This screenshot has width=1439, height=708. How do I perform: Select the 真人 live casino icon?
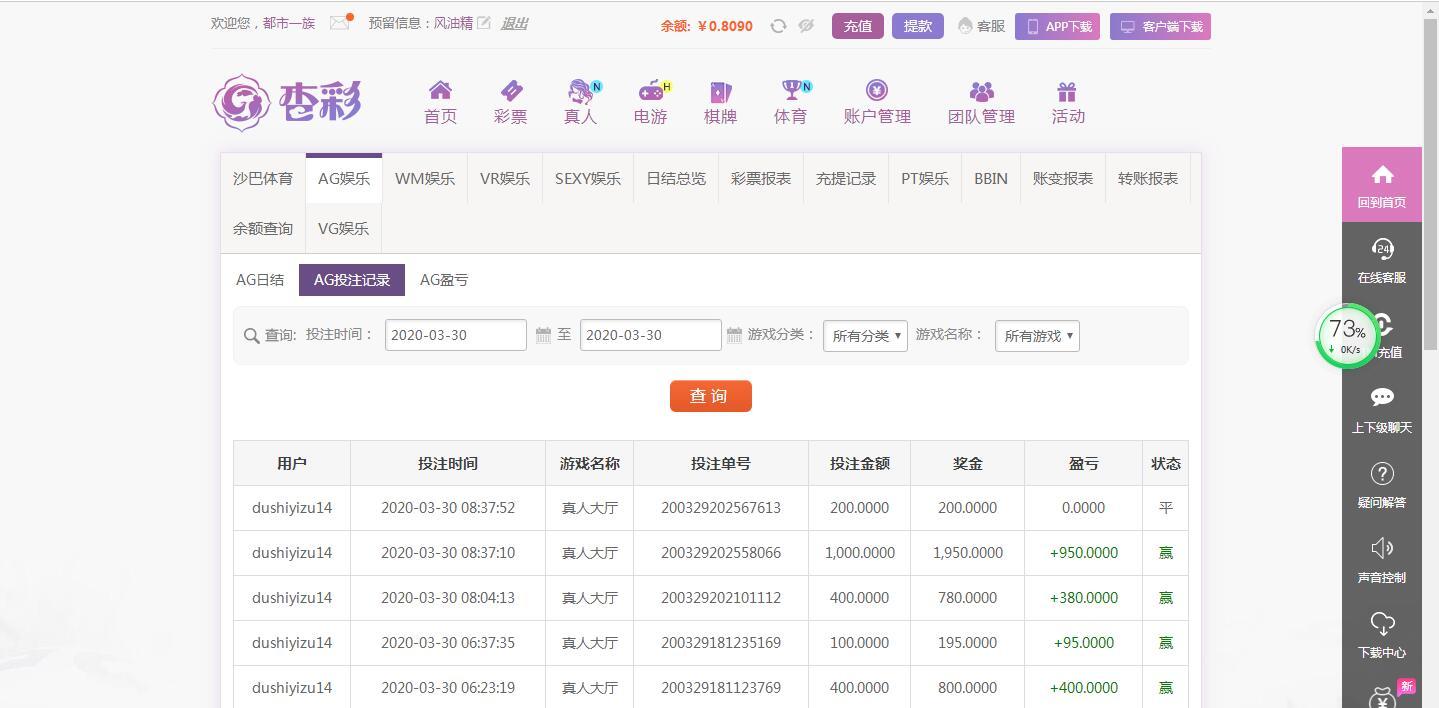[579, 92]
